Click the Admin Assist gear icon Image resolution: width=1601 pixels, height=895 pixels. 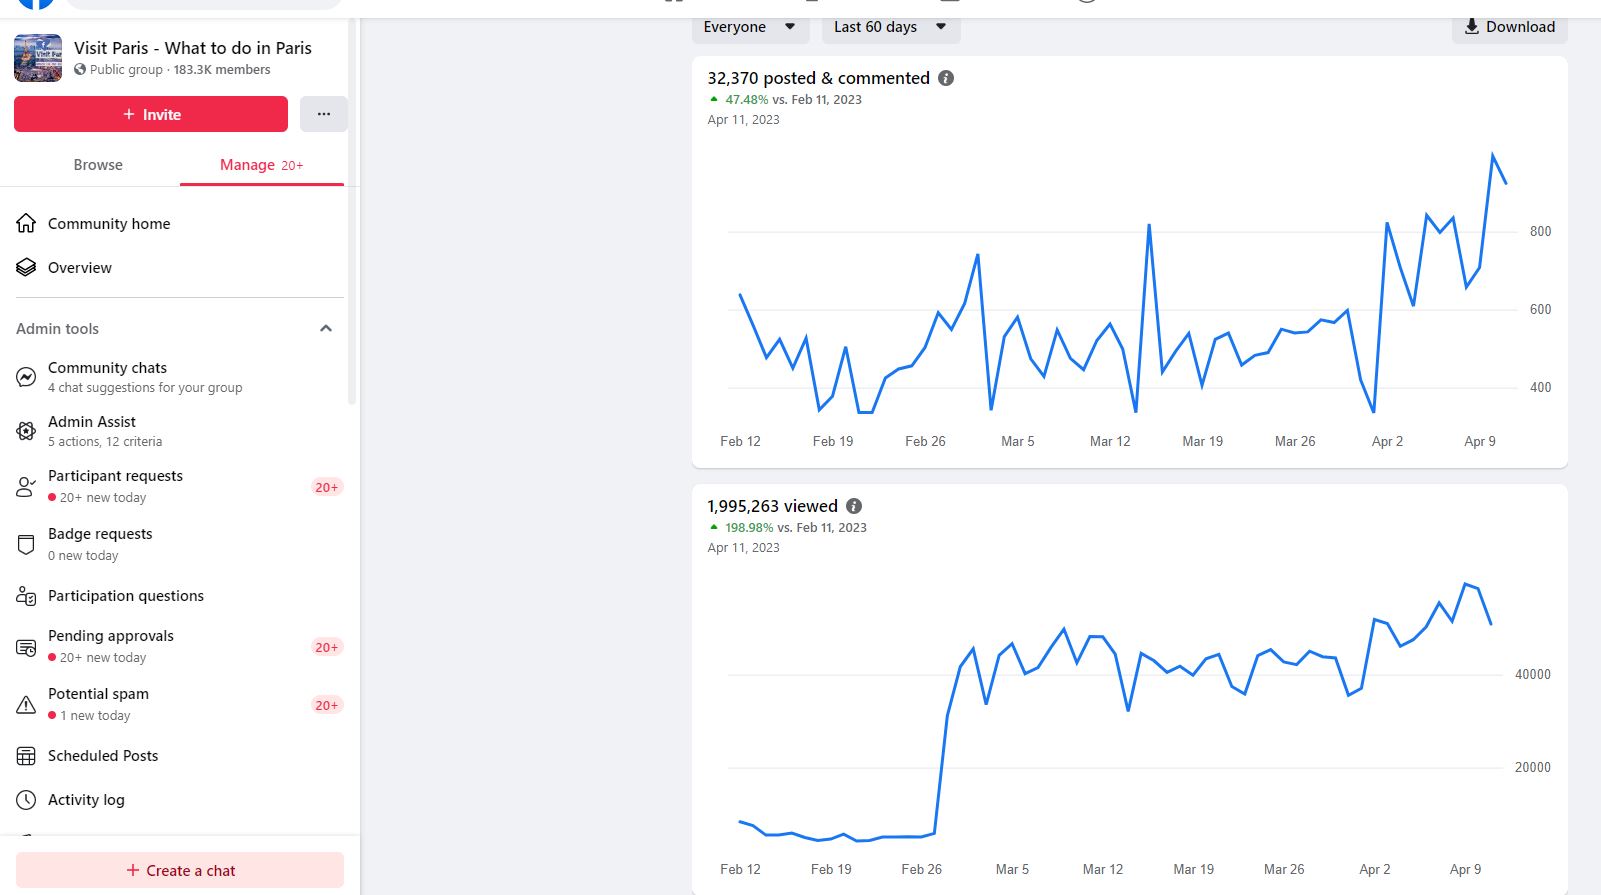[26, 431]
